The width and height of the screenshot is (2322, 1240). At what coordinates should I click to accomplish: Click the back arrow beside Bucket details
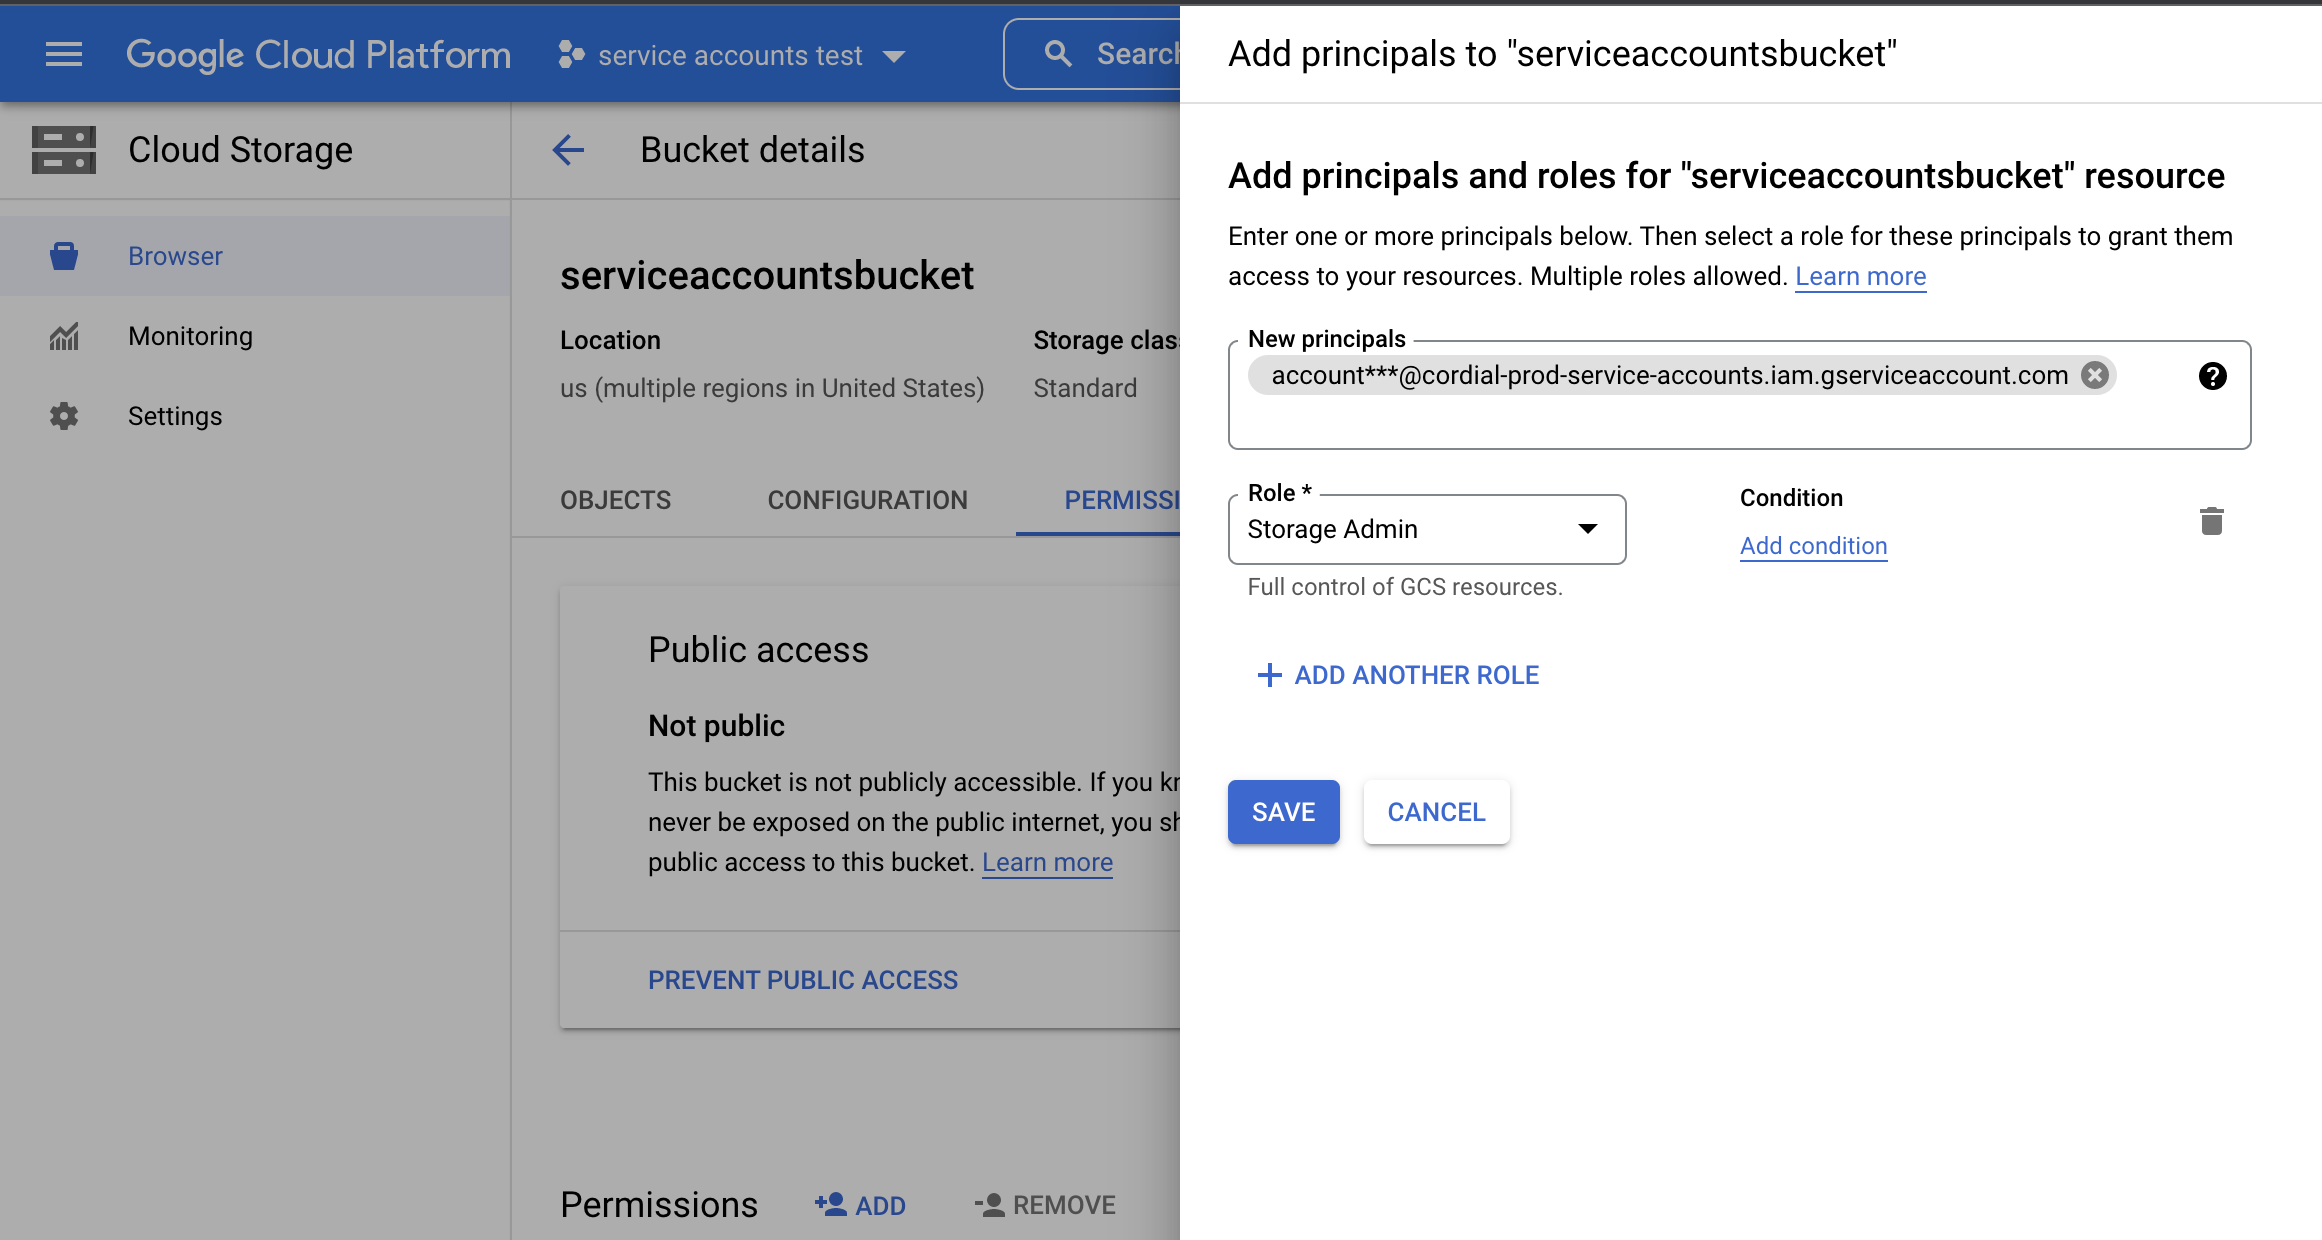point(568,150)
